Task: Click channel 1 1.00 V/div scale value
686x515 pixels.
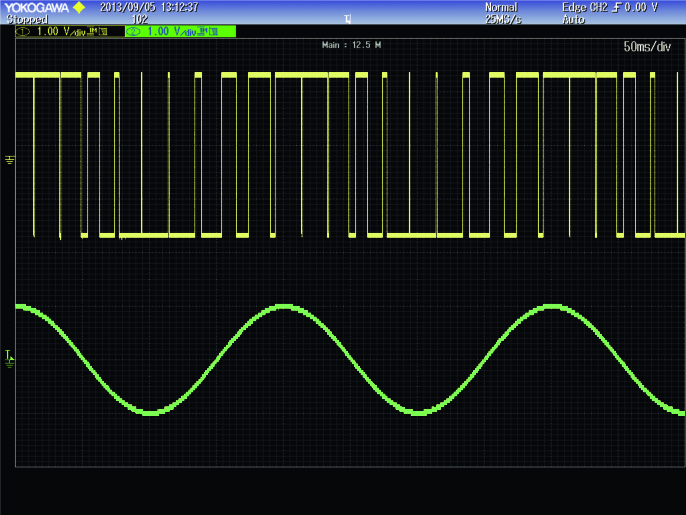Action: tap(61, 32)
